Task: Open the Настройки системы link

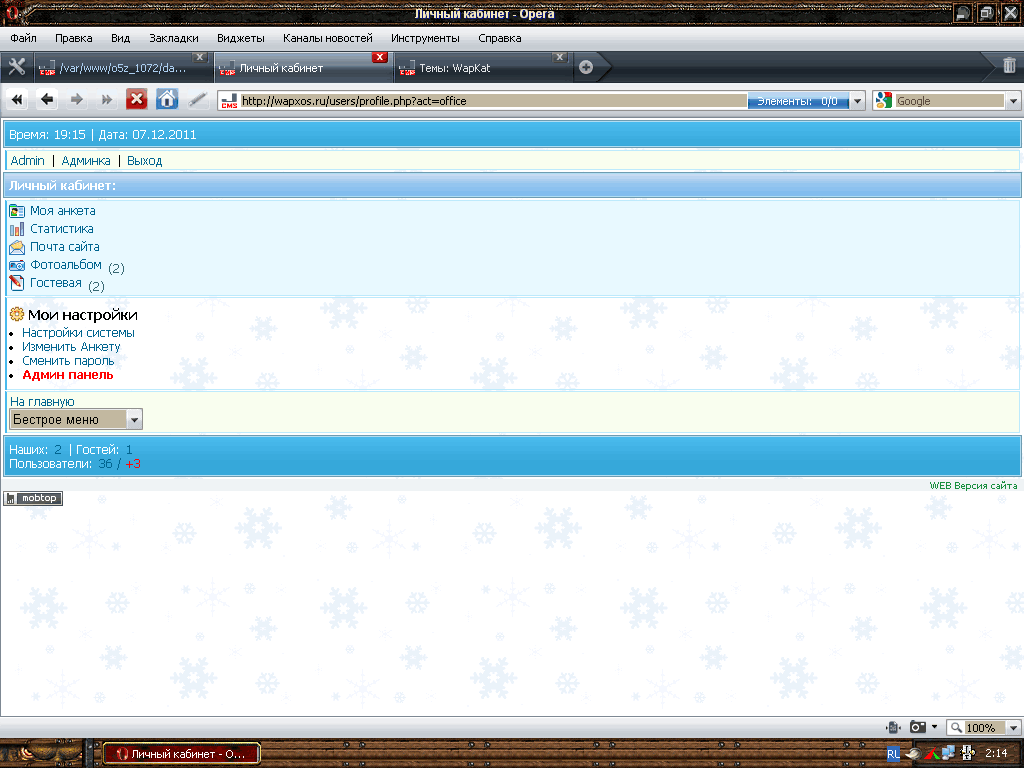Action: 78,332
